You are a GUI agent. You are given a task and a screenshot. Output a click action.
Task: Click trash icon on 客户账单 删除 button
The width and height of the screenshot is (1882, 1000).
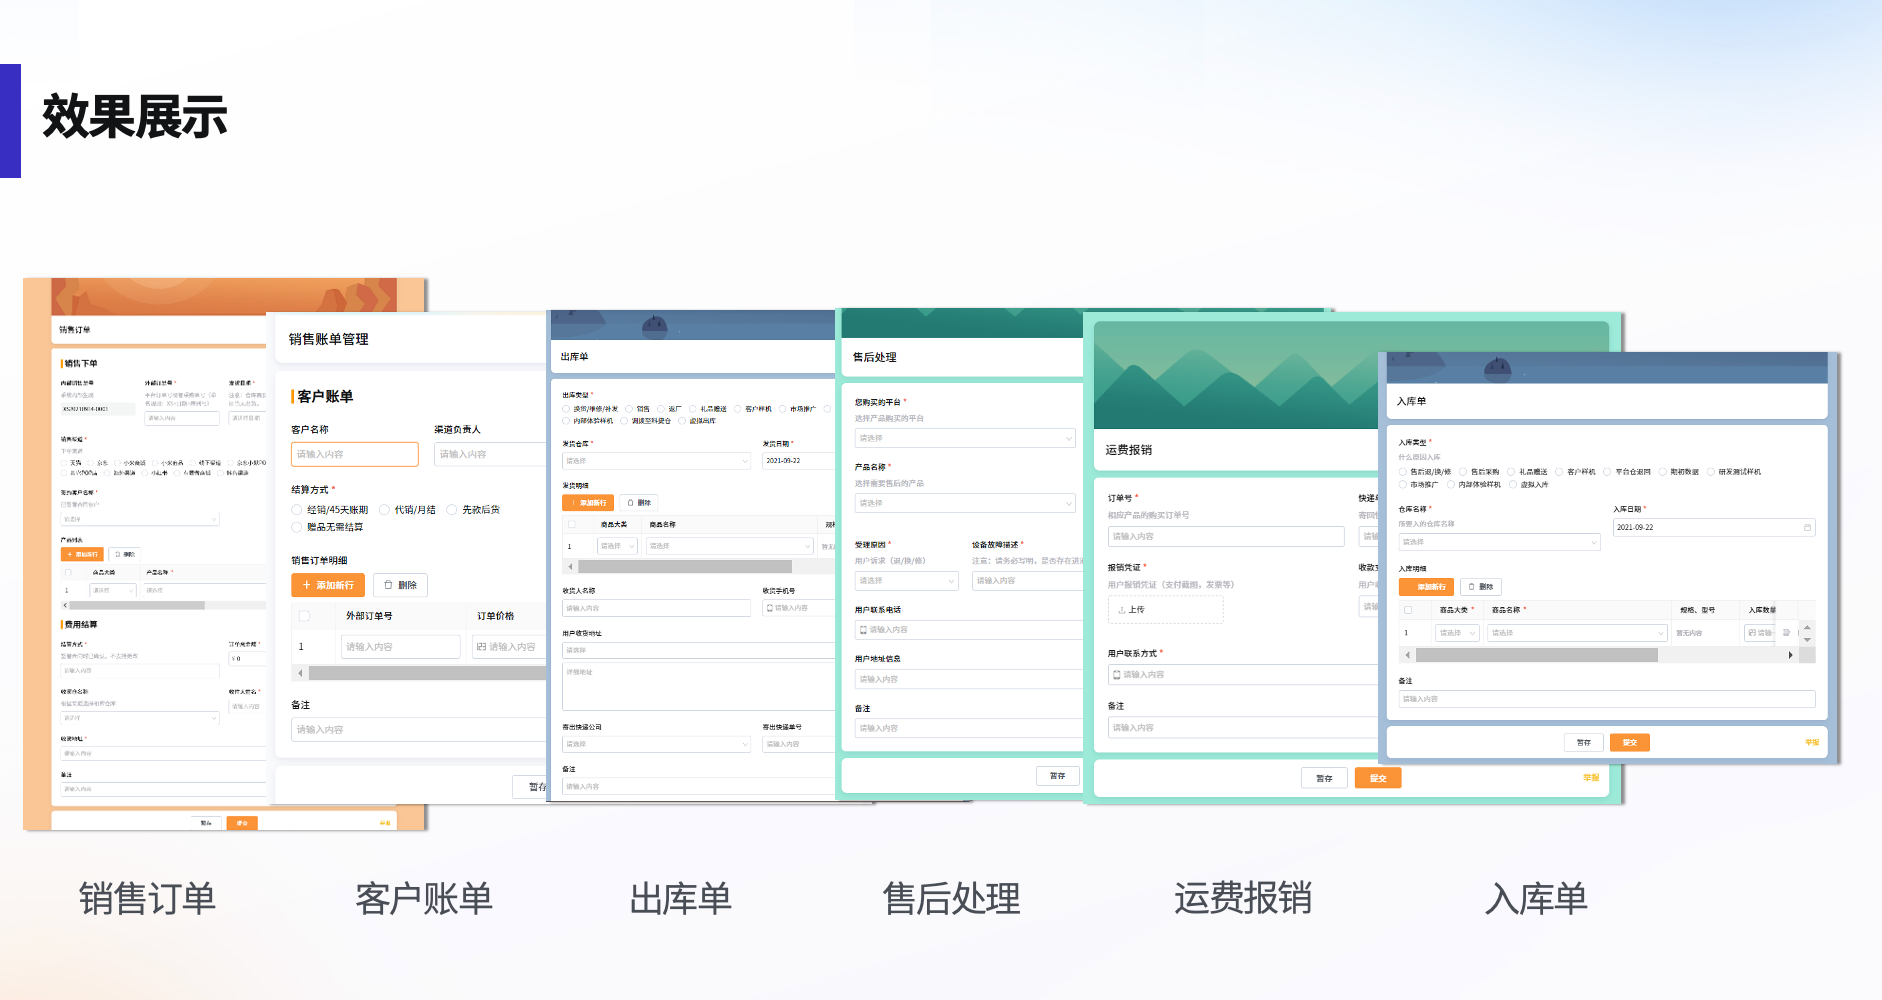tap(388, 585)
